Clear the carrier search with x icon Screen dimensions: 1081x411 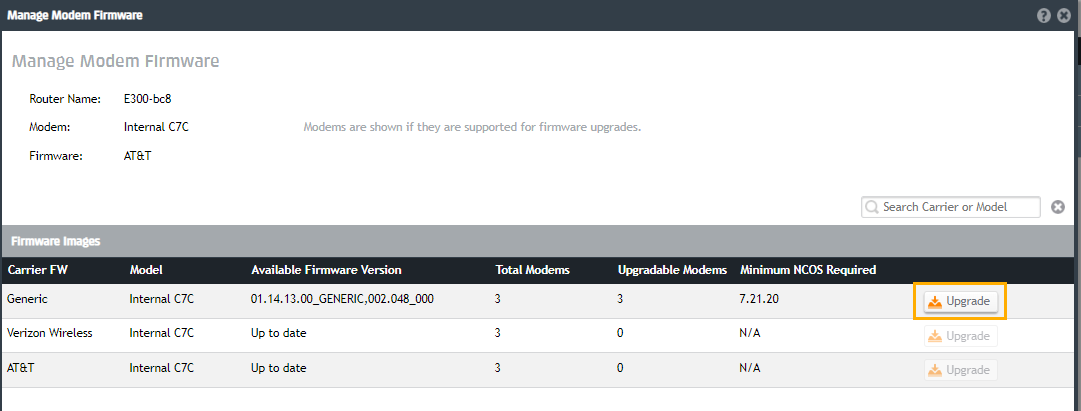pyautogui.click(x=1058, y=207)
